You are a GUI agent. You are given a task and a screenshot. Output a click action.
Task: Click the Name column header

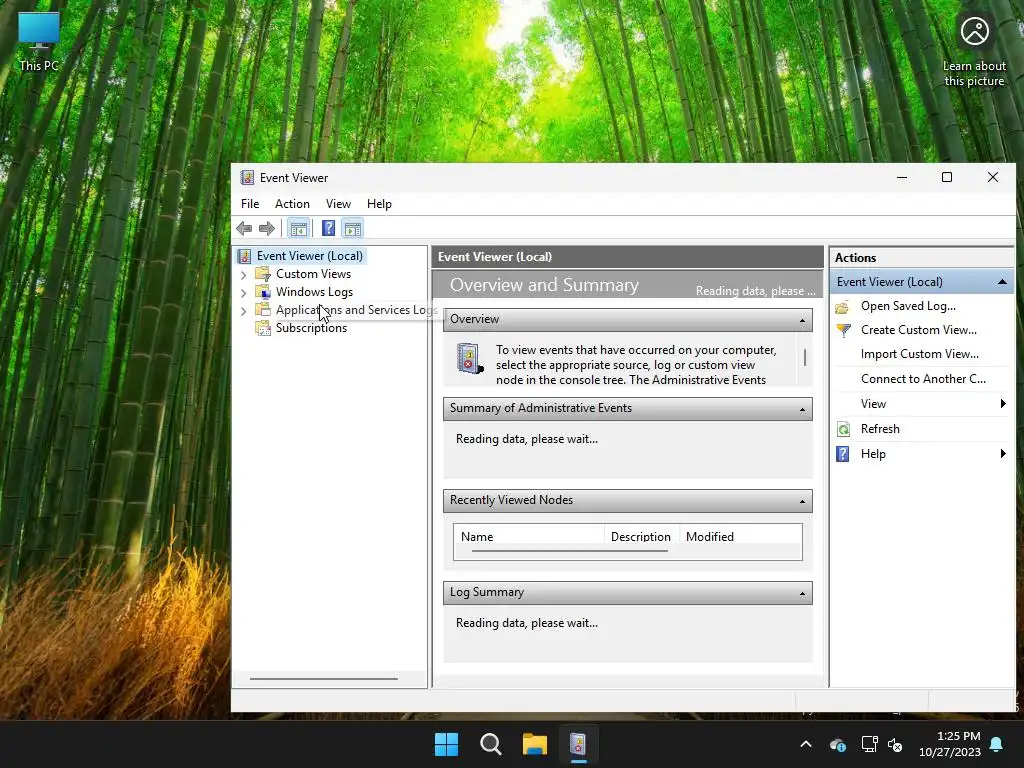tap(529, 536)
